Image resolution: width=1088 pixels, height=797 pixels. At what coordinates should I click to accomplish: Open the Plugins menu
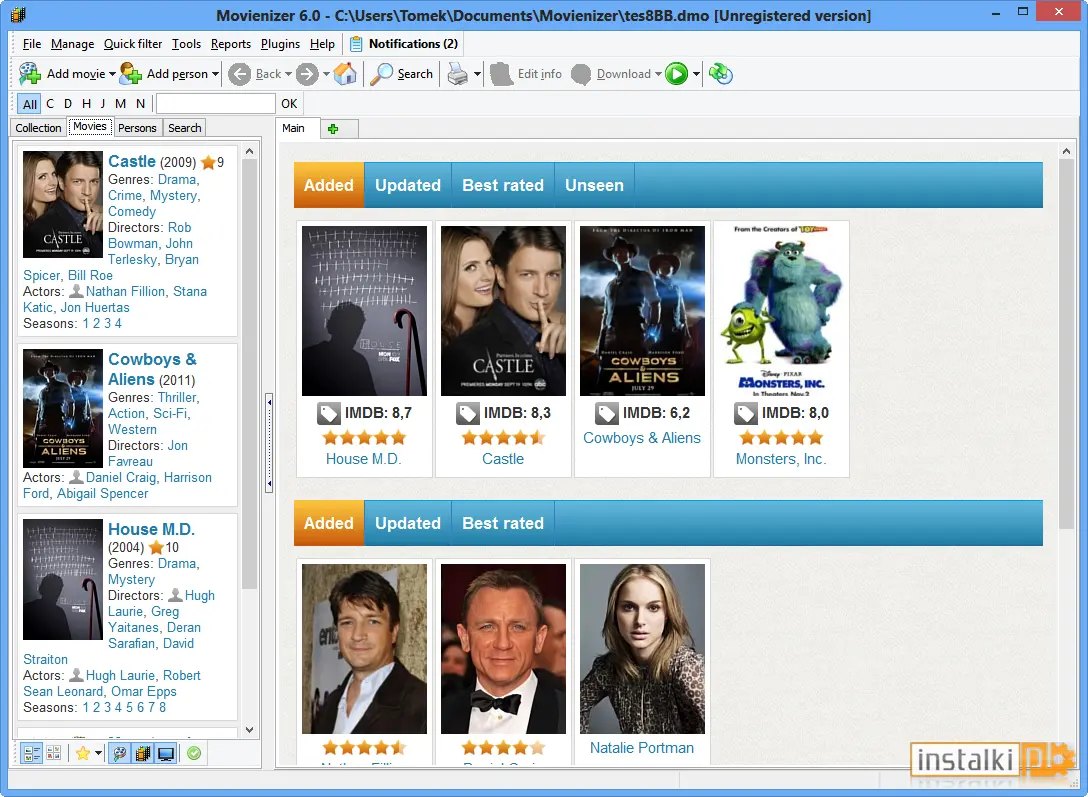tap(280, 44)
